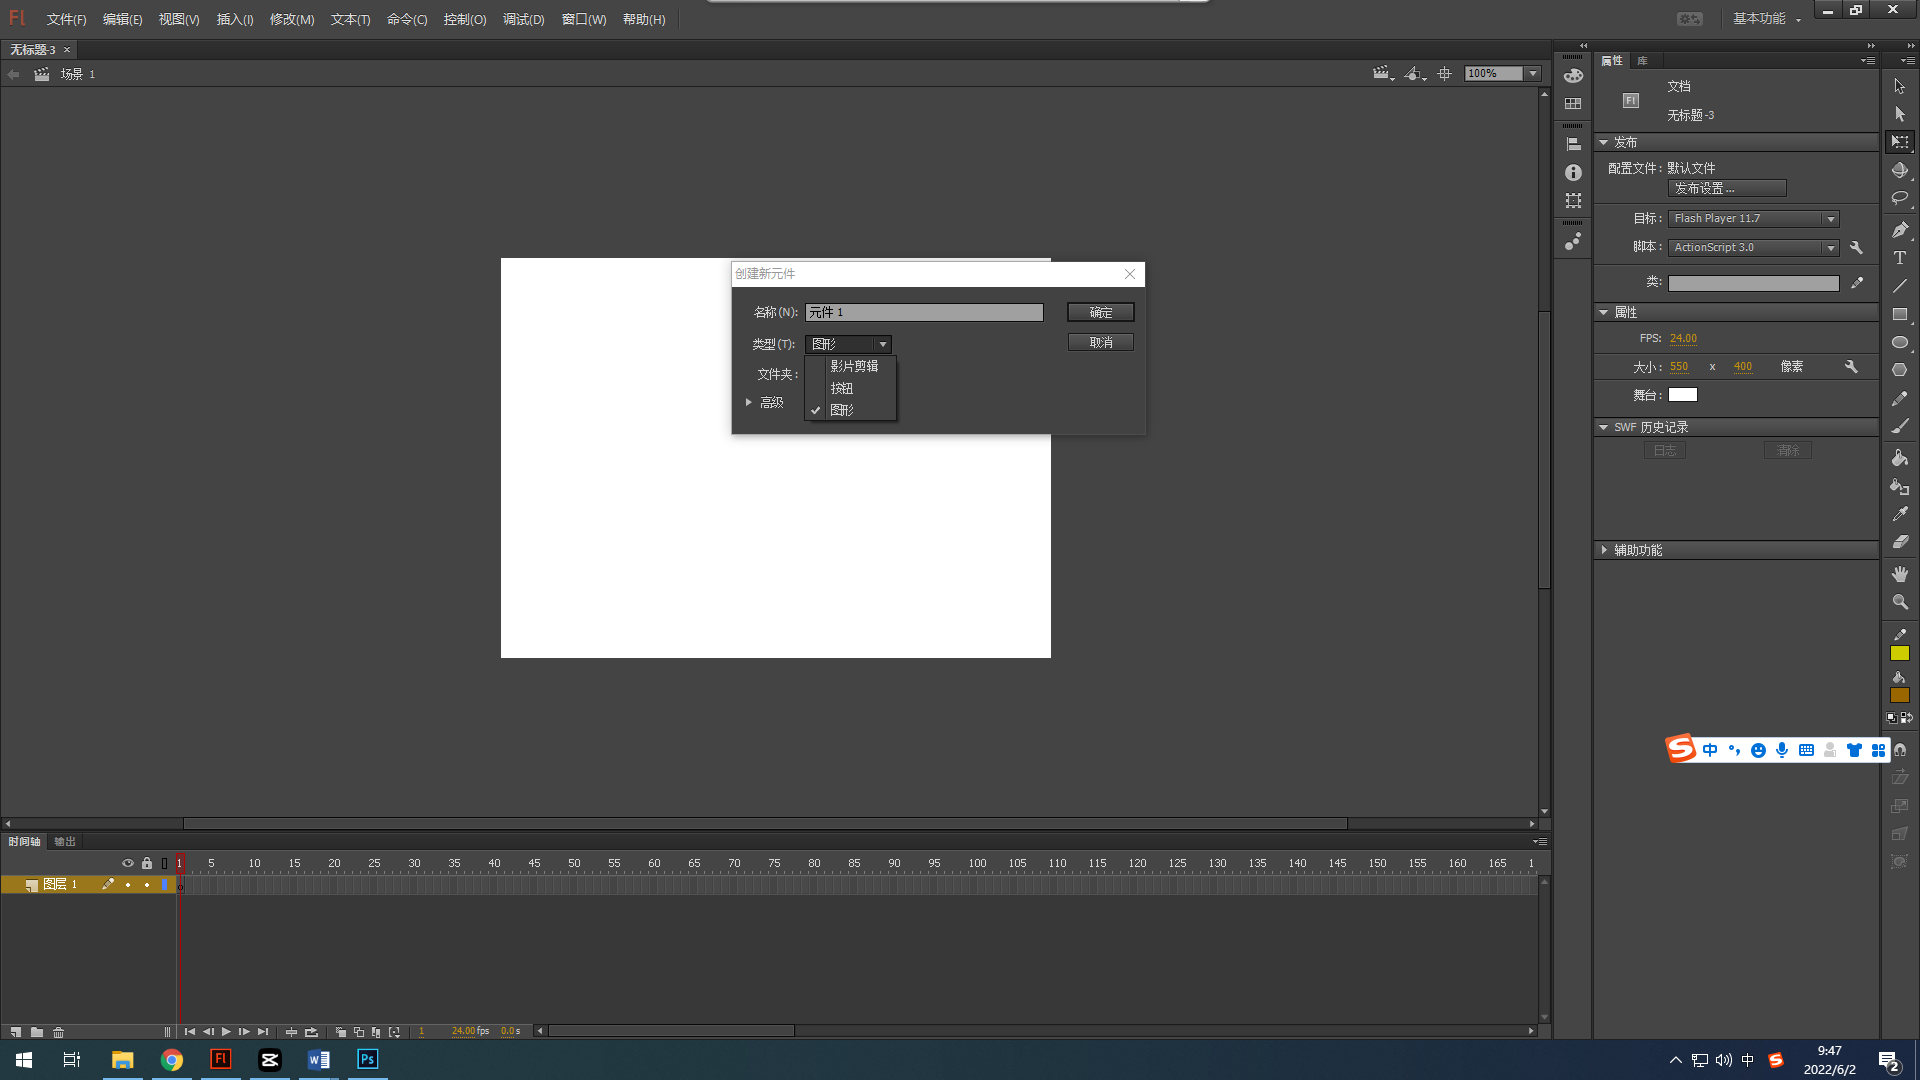Click the new layer icon in timeline
This screenshot has width=1920, height=1080.
(x=16, y=1032)
